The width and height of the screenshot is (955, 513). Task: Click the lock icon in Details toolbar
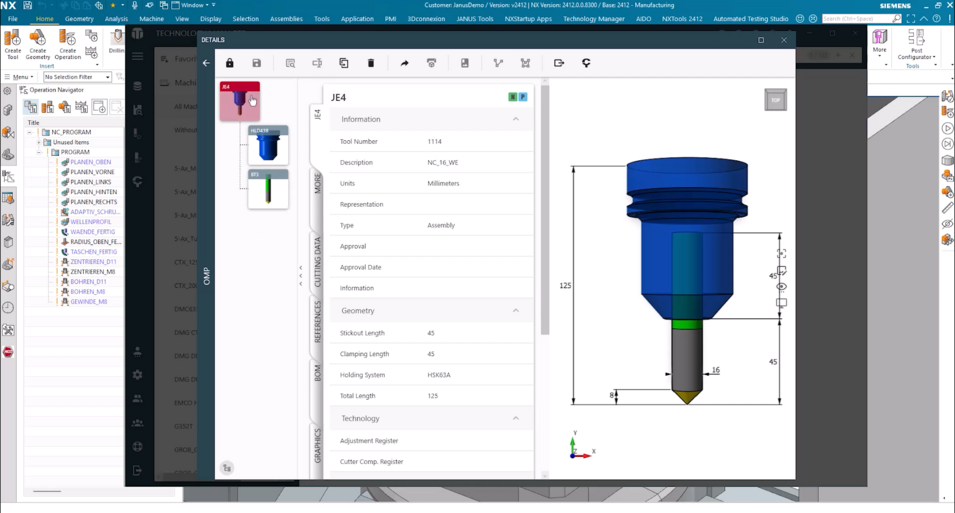(230, 63)
